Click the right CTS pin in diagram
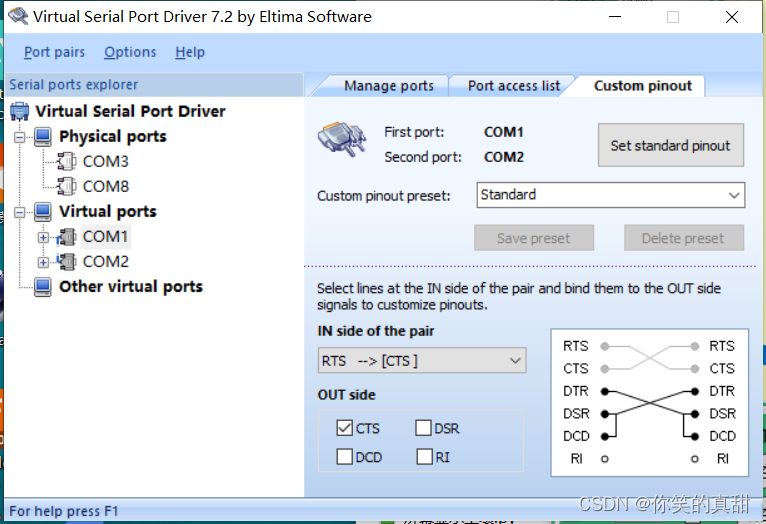 pyautogui.click(x=695, y=369)
